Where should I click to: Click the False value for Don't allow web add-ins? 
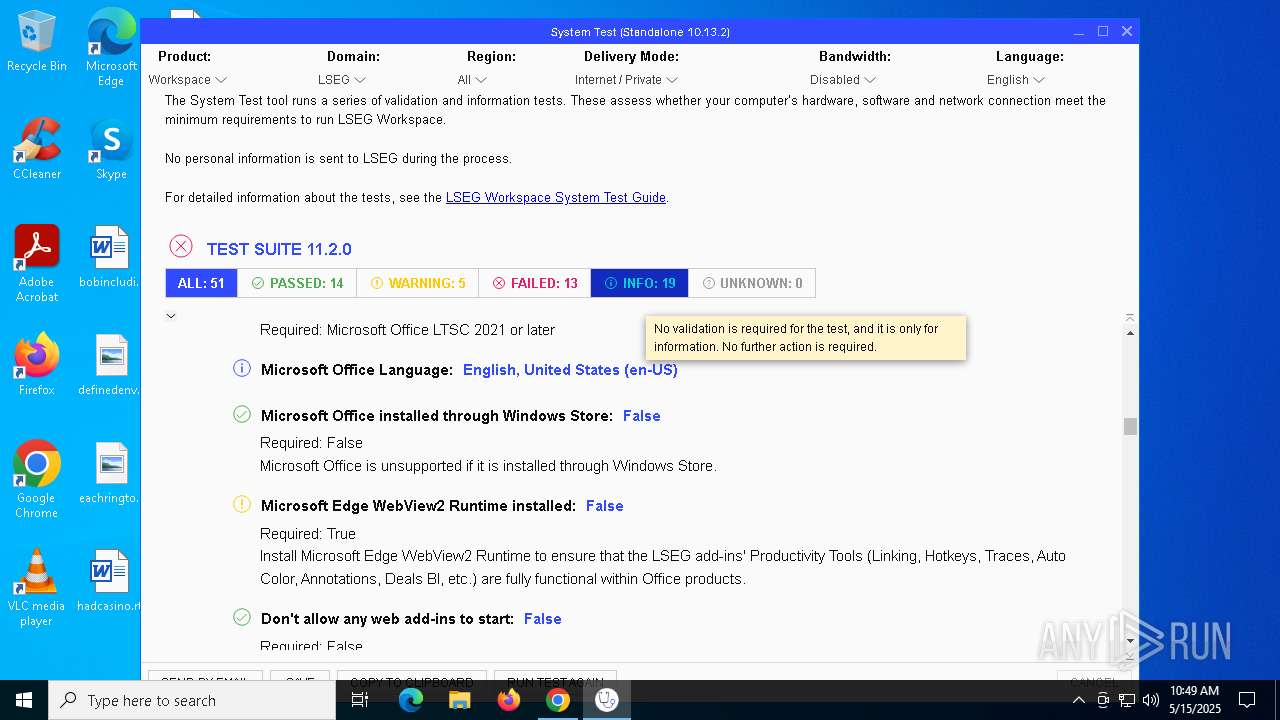543,619
